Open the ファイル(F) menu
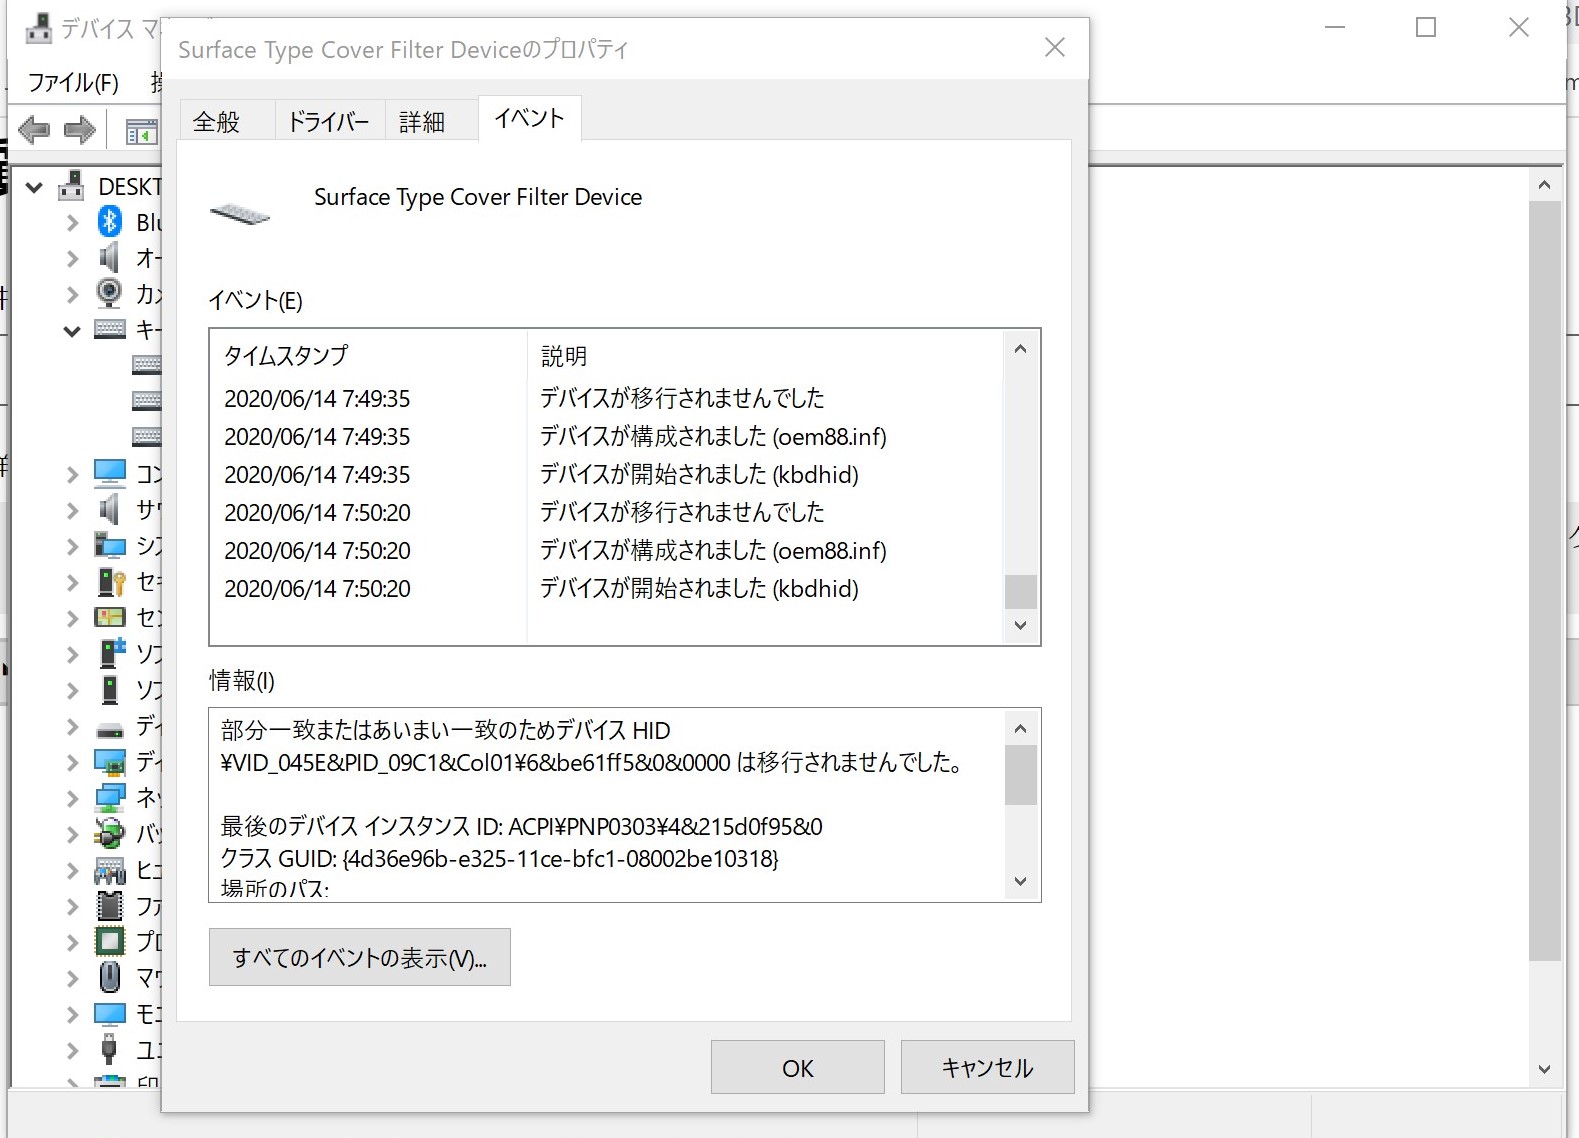The width and height of the screenshot is (1579, 1138). point(73,82)
